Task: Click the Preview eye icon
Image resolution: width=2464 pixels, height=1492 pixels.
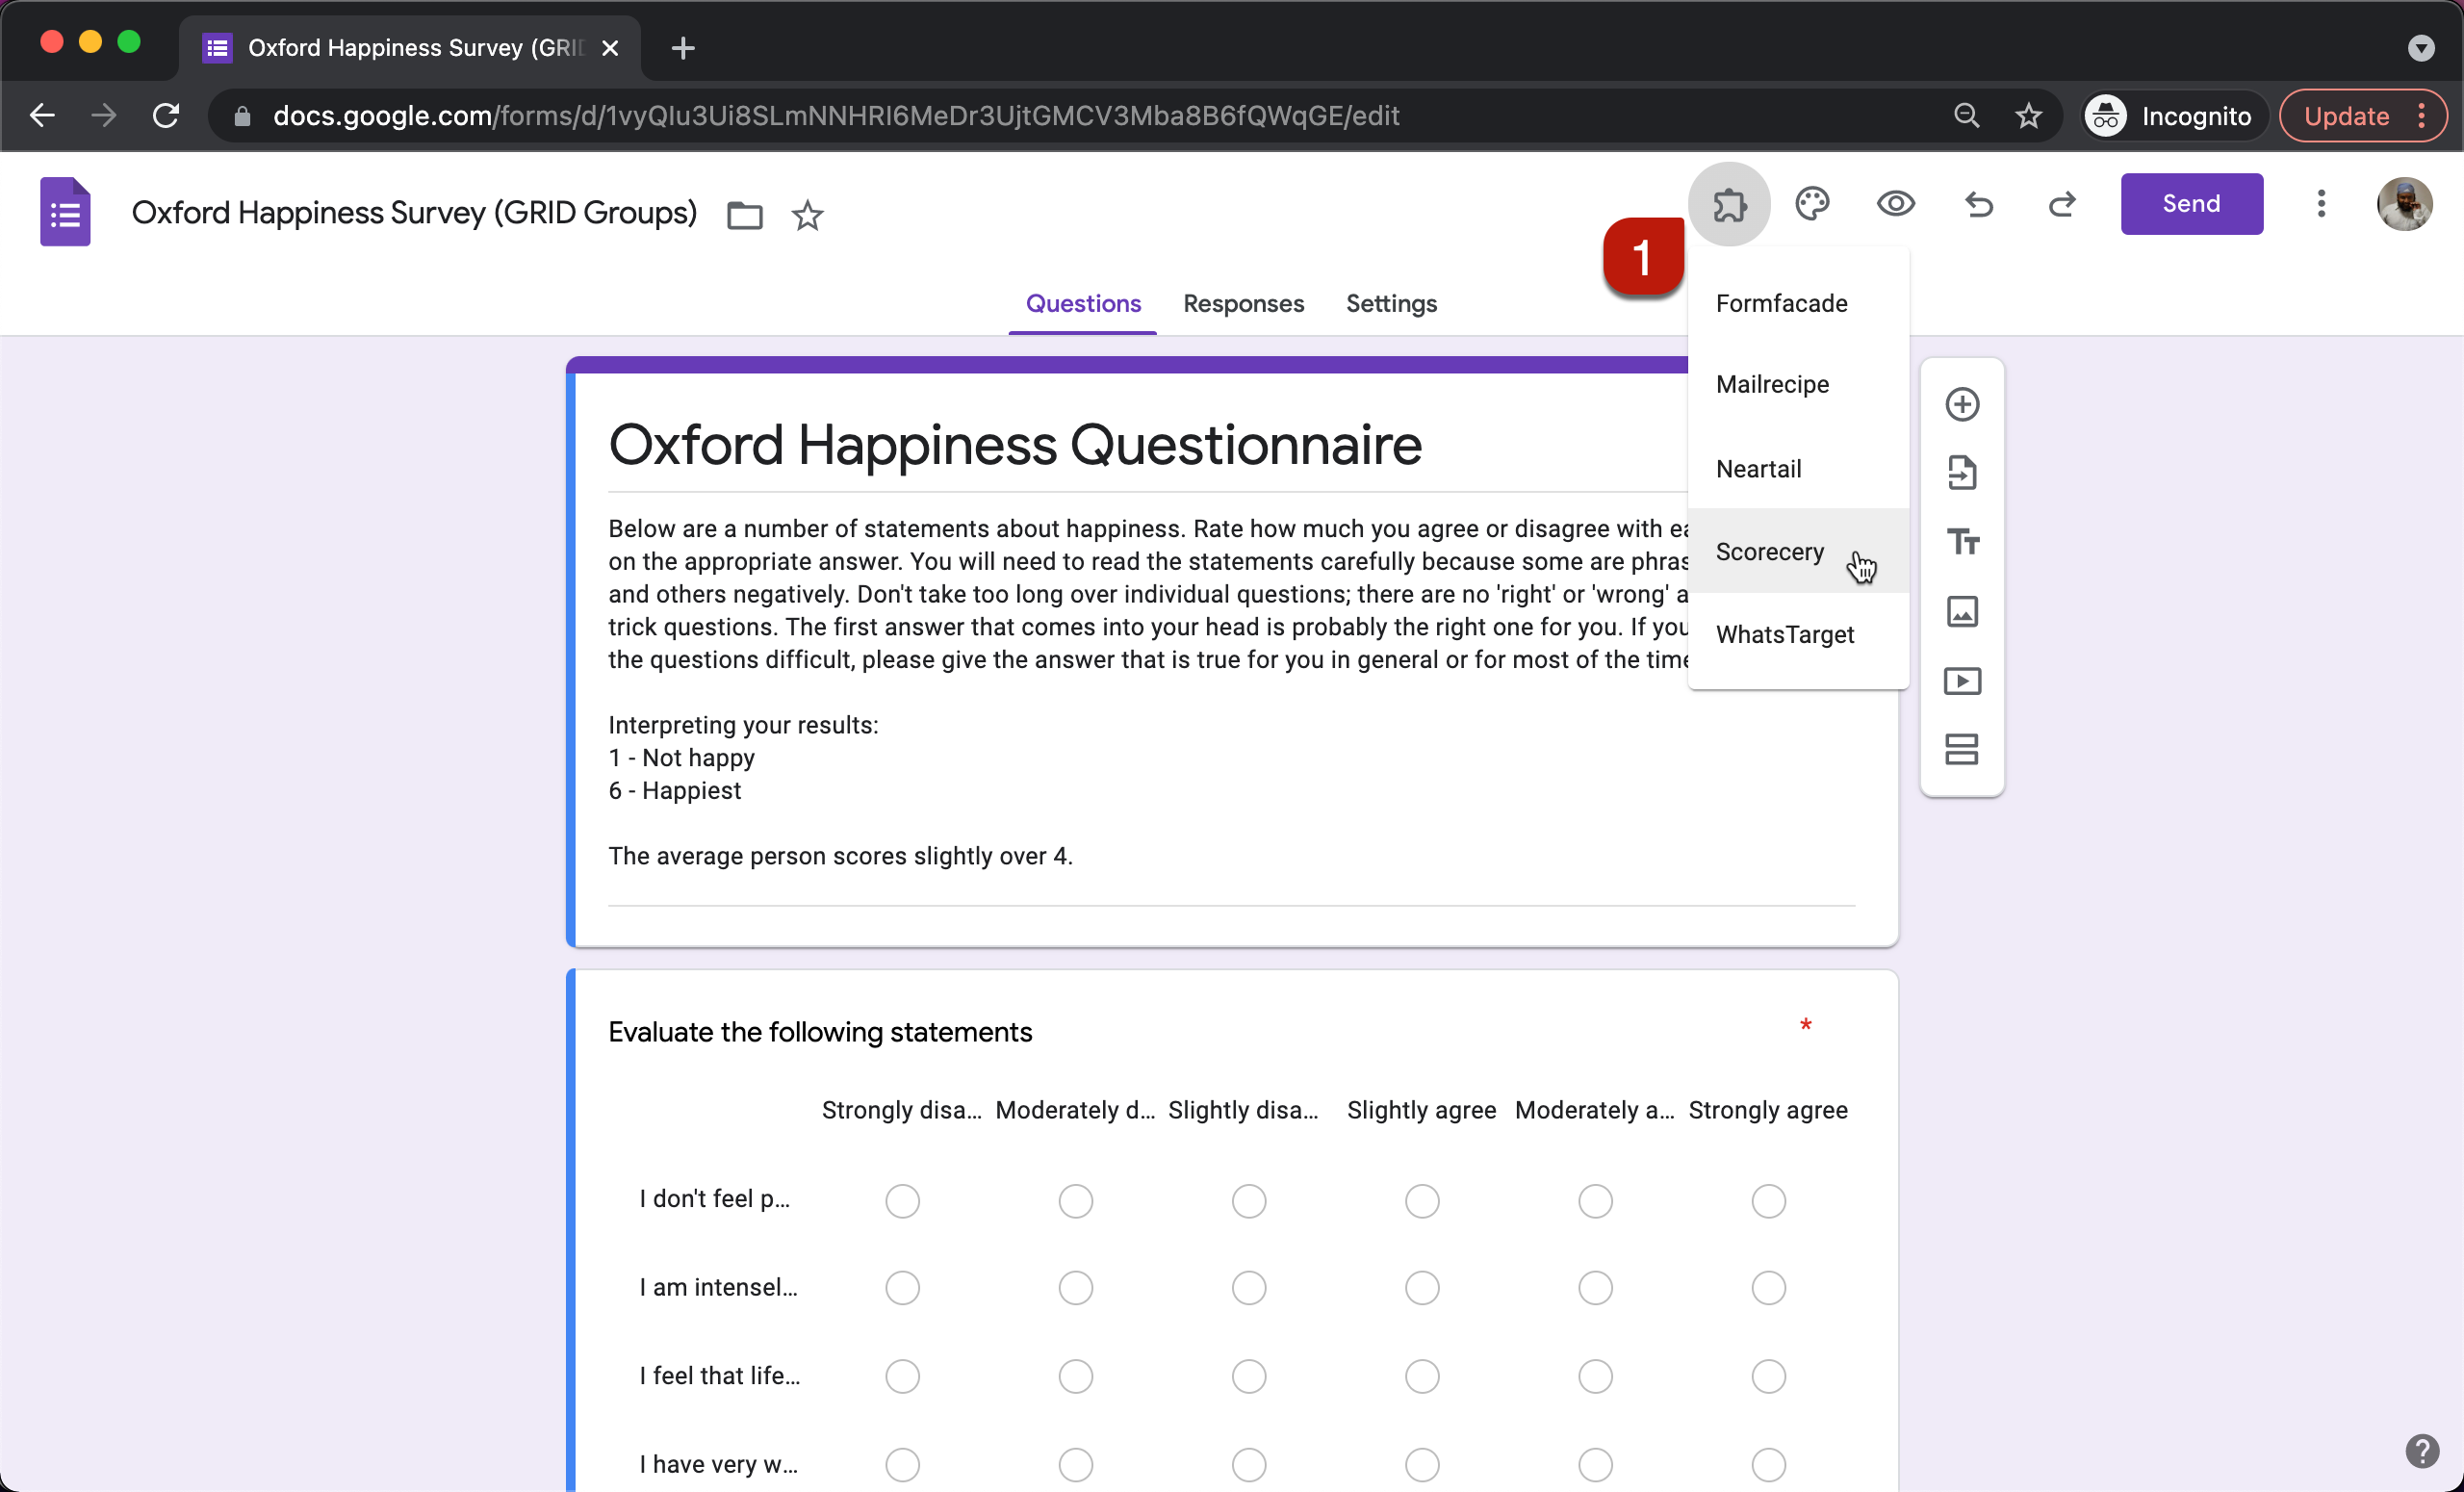Action: [1895, 204]
